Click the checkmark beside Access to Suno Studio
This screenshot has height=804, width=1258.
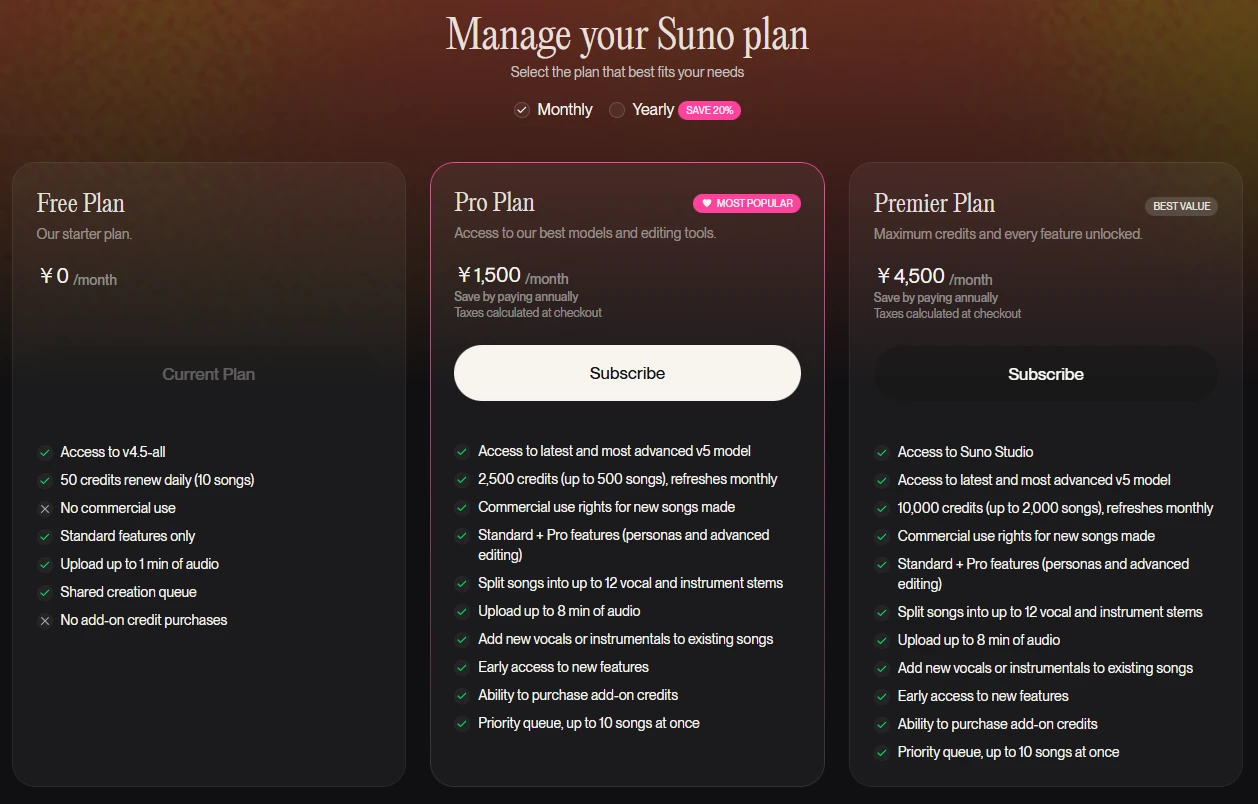click(882, 452)
